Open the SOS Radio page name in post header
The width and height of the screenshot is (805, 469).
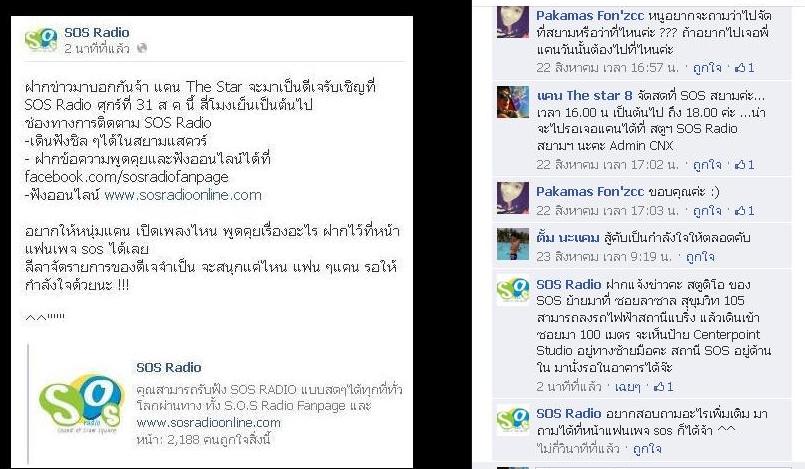coord(97,32)
